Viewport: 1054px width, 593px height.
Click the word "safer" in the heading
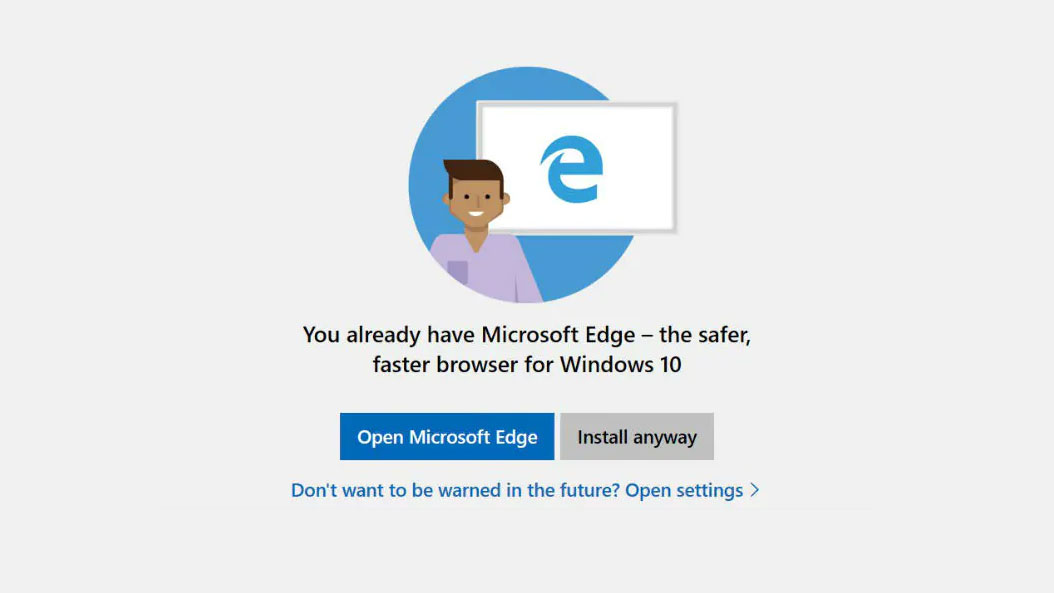pos(719,334)
